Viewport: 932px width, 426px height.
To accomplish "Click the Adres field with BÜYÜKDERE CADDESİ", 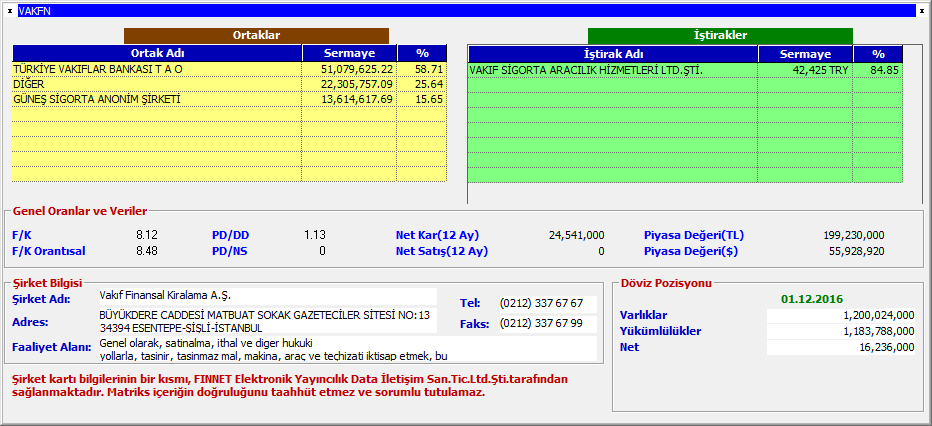I will click(267, 321).
